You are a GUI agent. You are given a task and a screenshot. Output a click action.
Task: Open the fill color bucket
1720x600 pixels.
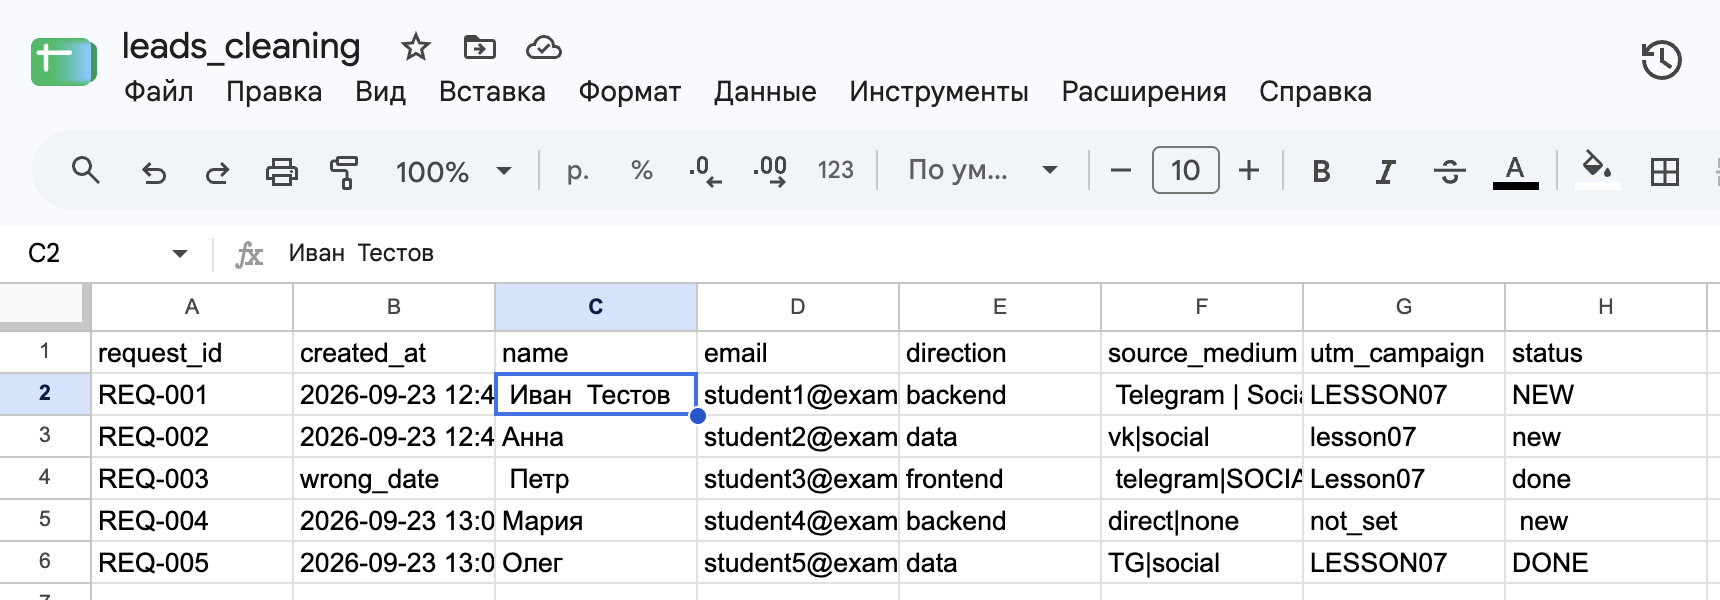[1597, 169]
